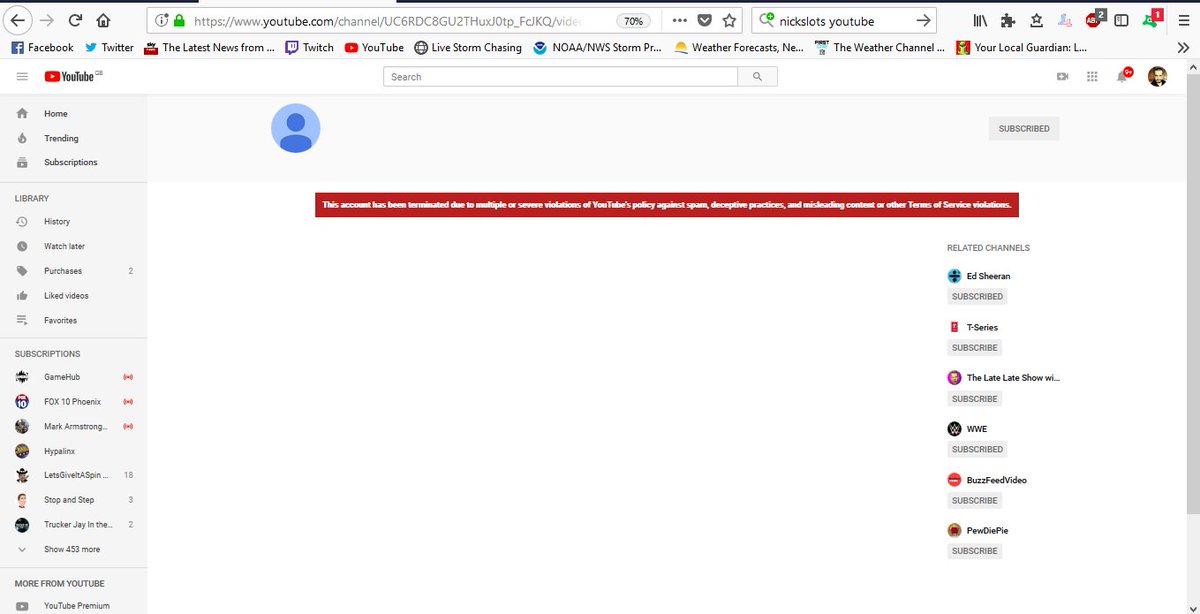
Task: Go back with the browser back arrow
Action: [x=18, y=20]
